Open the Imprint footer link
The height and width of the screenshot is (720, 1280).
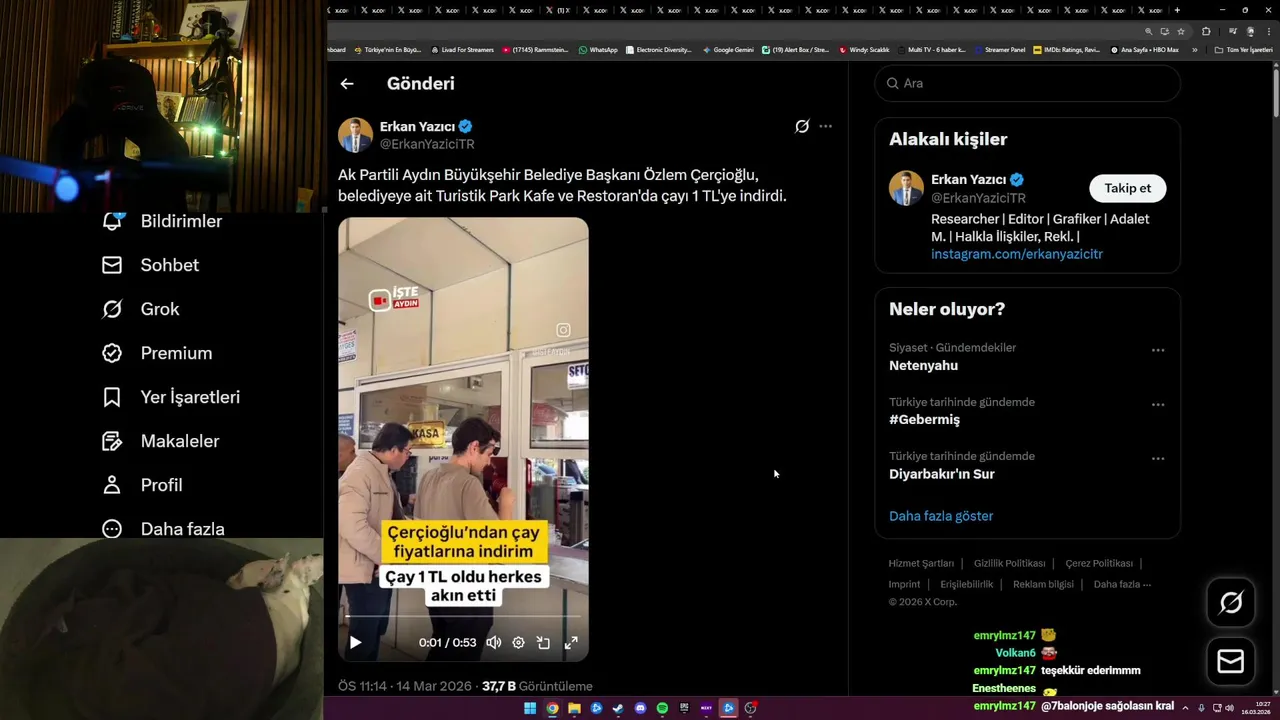904,584
